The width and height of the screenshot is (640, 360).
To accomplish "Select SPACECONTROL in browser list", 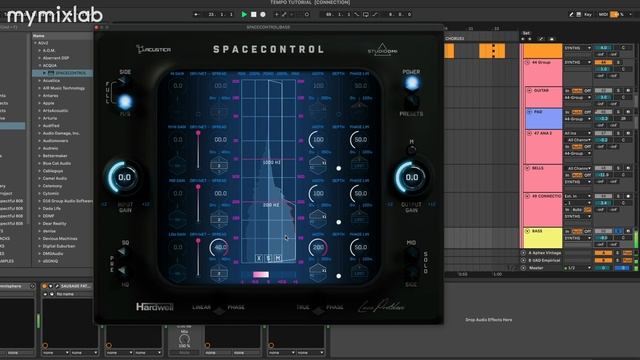I will (62, 73).
